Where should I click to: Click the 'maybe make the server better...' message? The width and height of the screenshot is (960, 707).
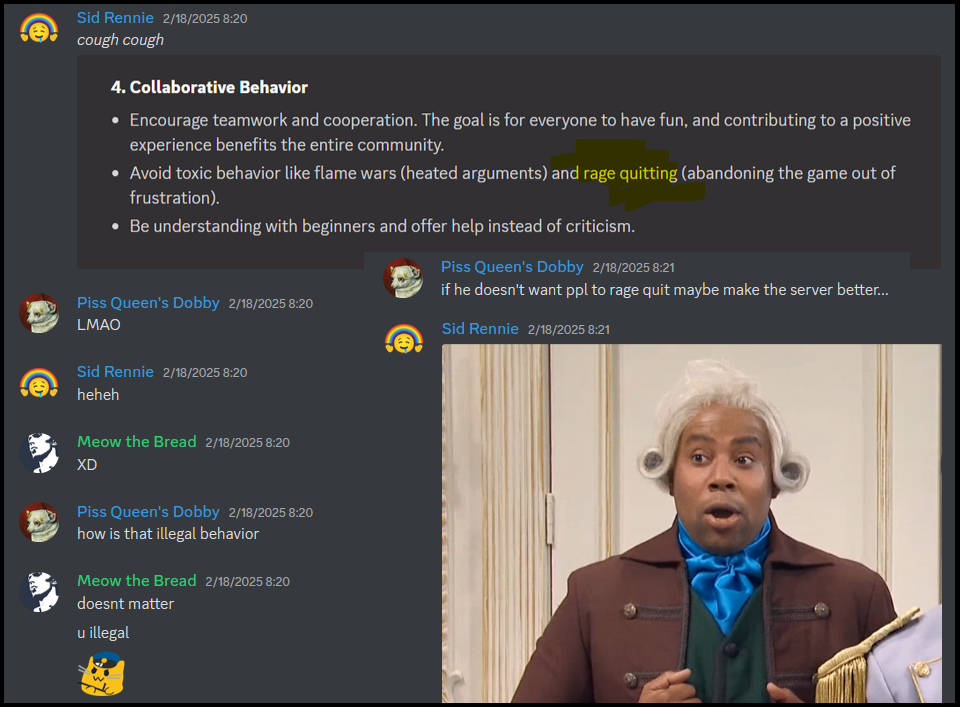[x=664, y=290]
